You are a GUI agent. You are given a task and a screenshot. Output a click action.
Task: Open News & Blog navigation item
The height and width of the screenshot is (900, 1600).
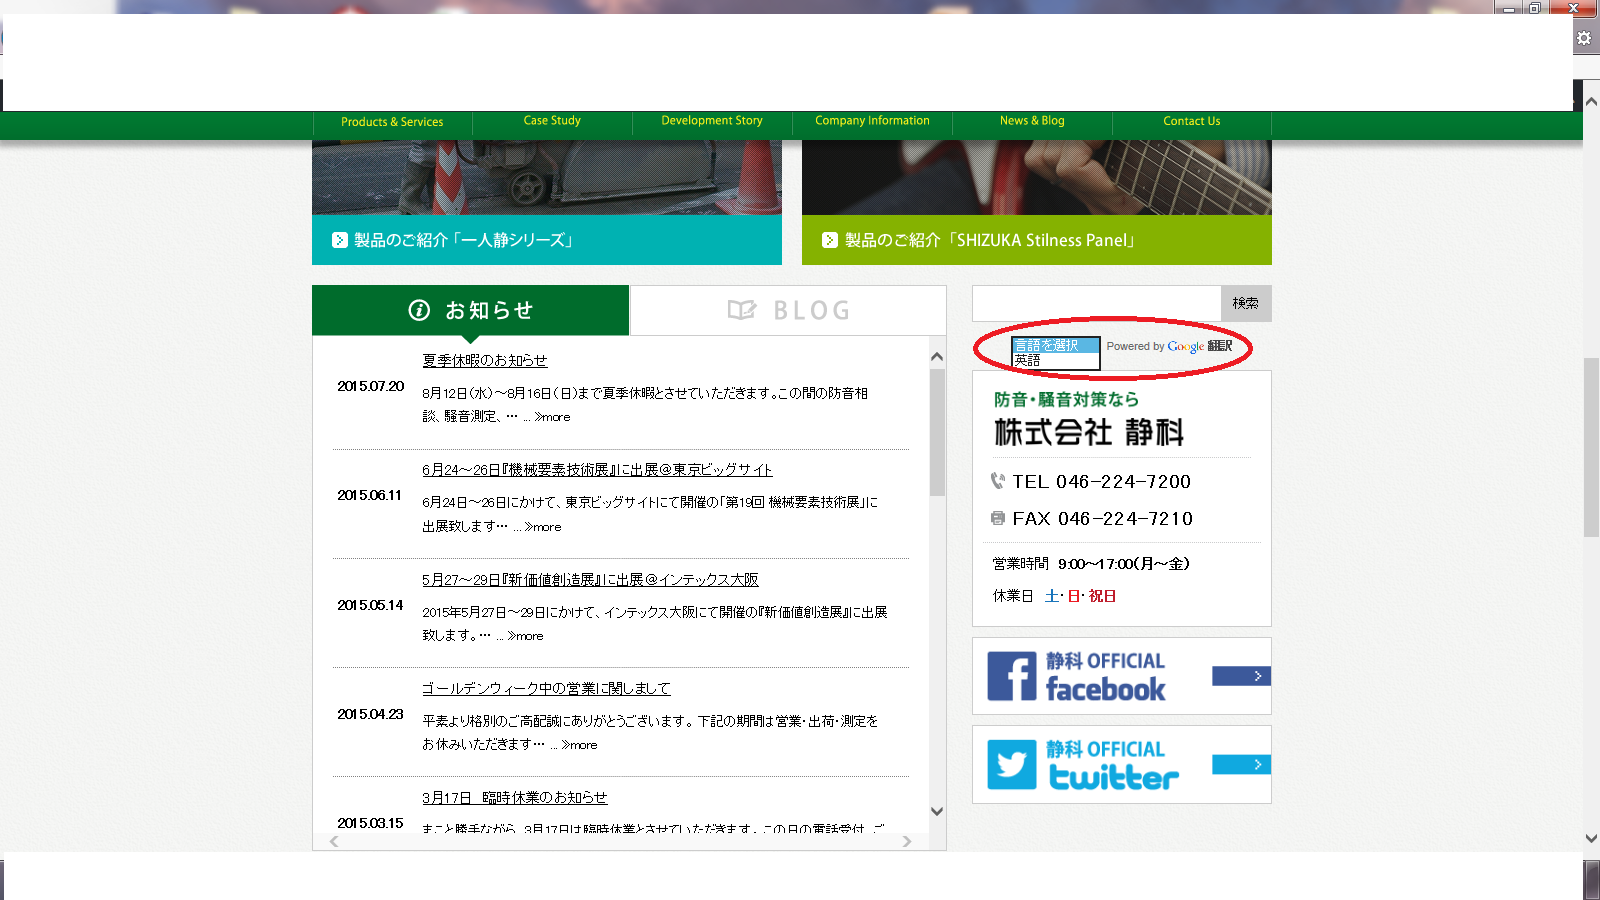click(x=1032, y=121)
